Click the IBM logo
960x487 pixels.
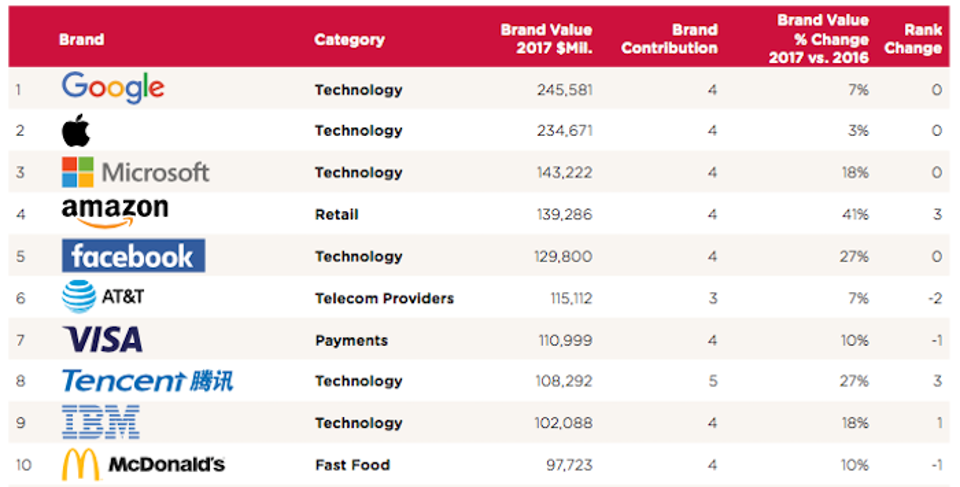point(100,422)
